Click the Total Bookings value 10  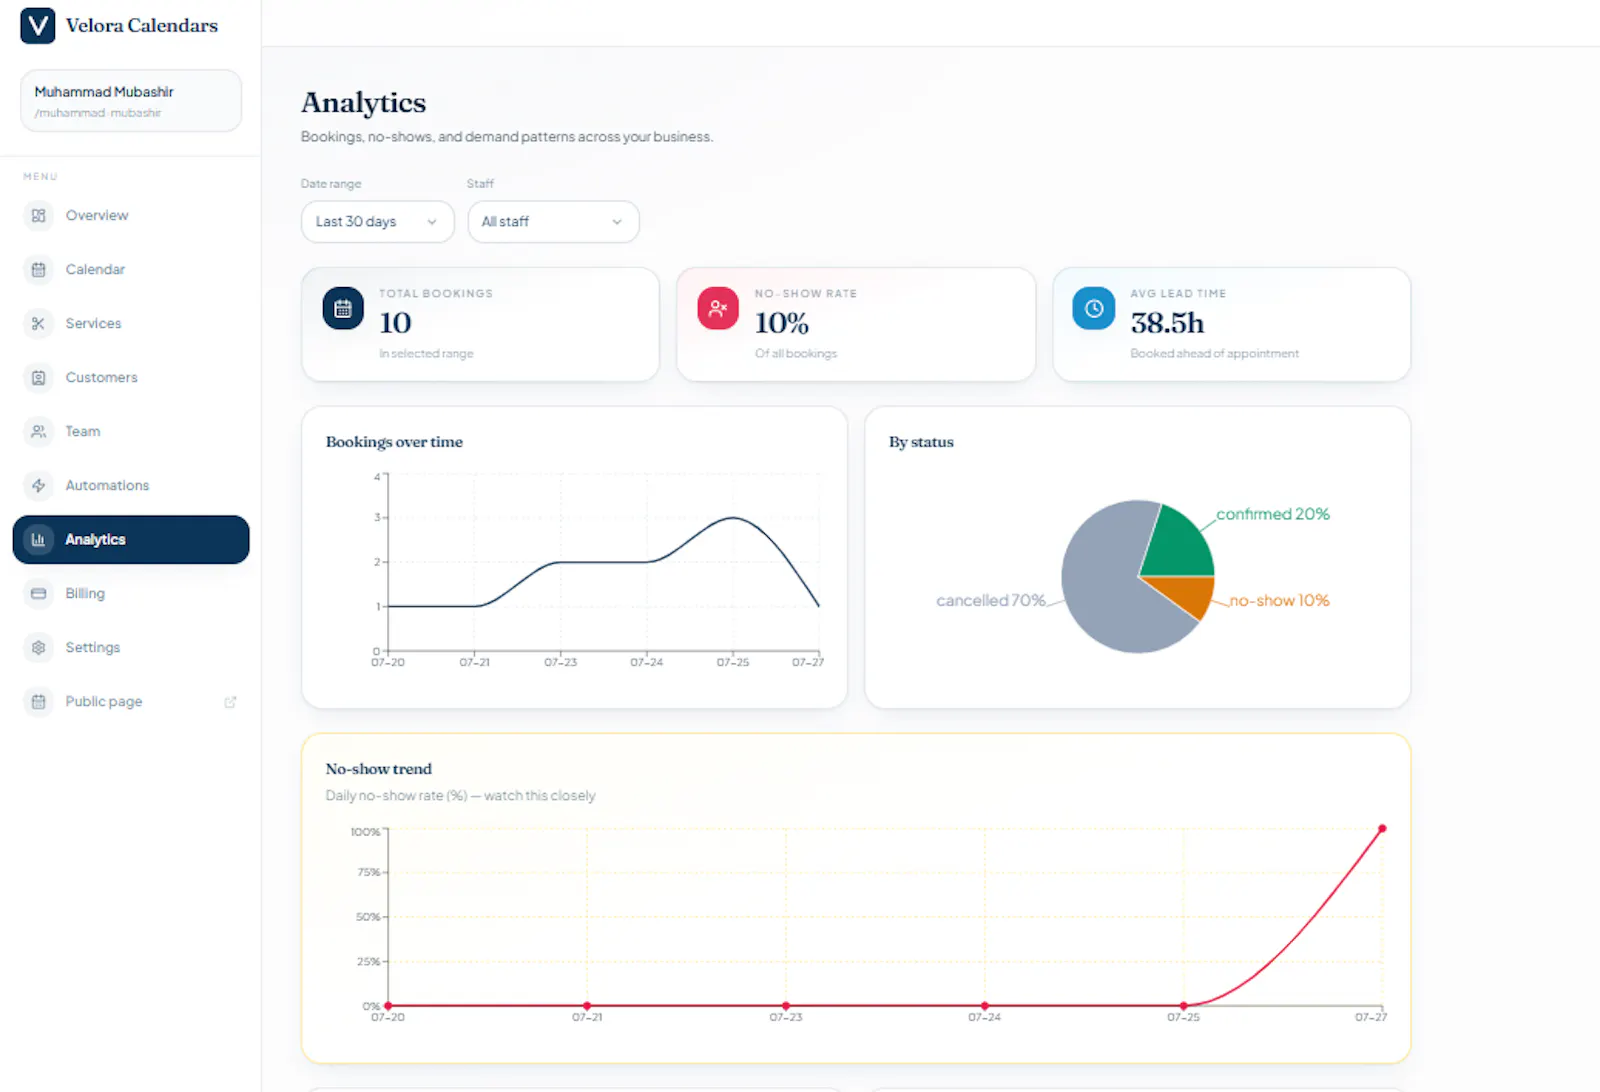395,323
